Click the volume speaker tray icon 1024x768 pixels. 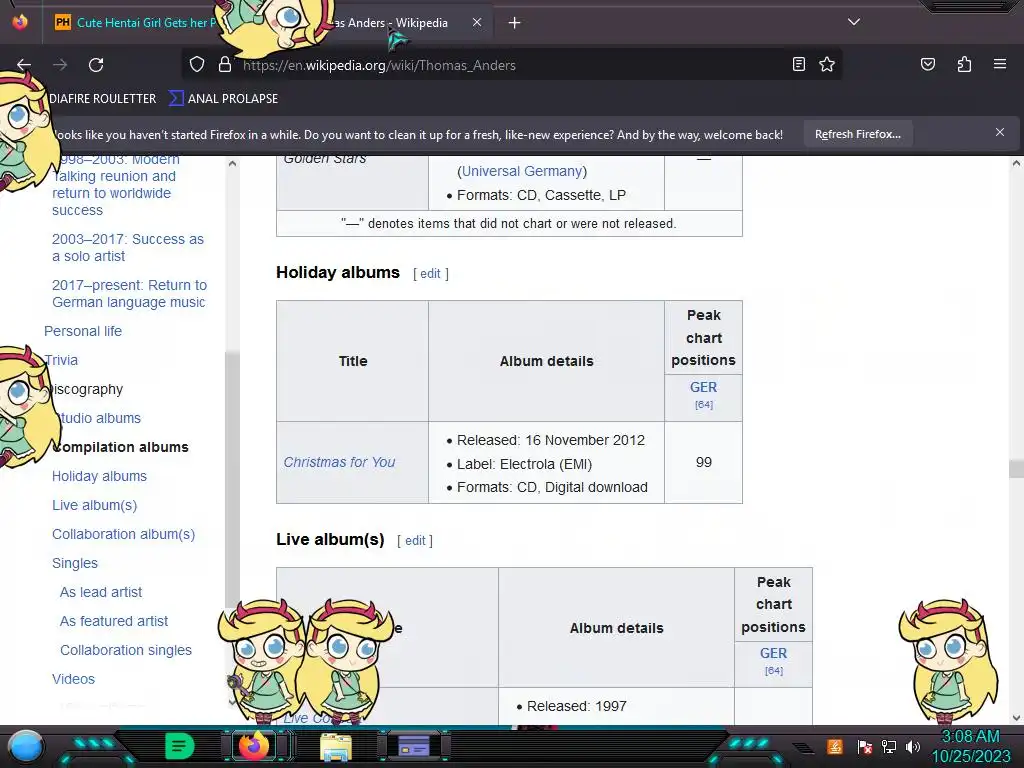[x=913, y=746]
